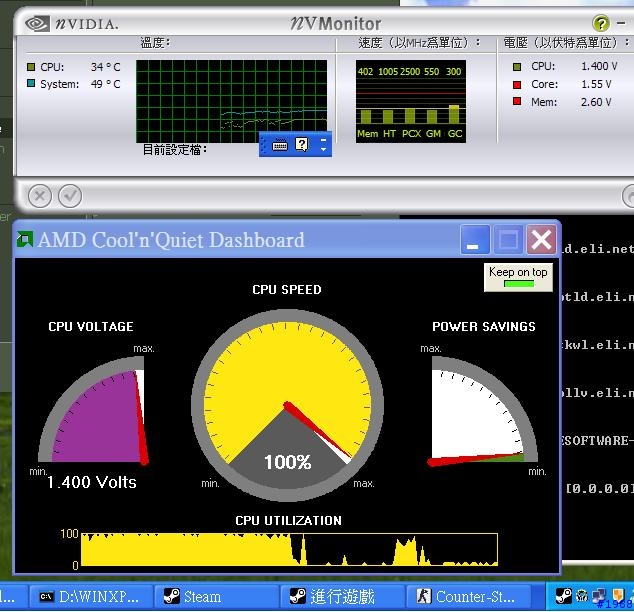Click the 2.60 V Mem voltage value
Viewport: 634px width, 612px height.
coord(596,102)
